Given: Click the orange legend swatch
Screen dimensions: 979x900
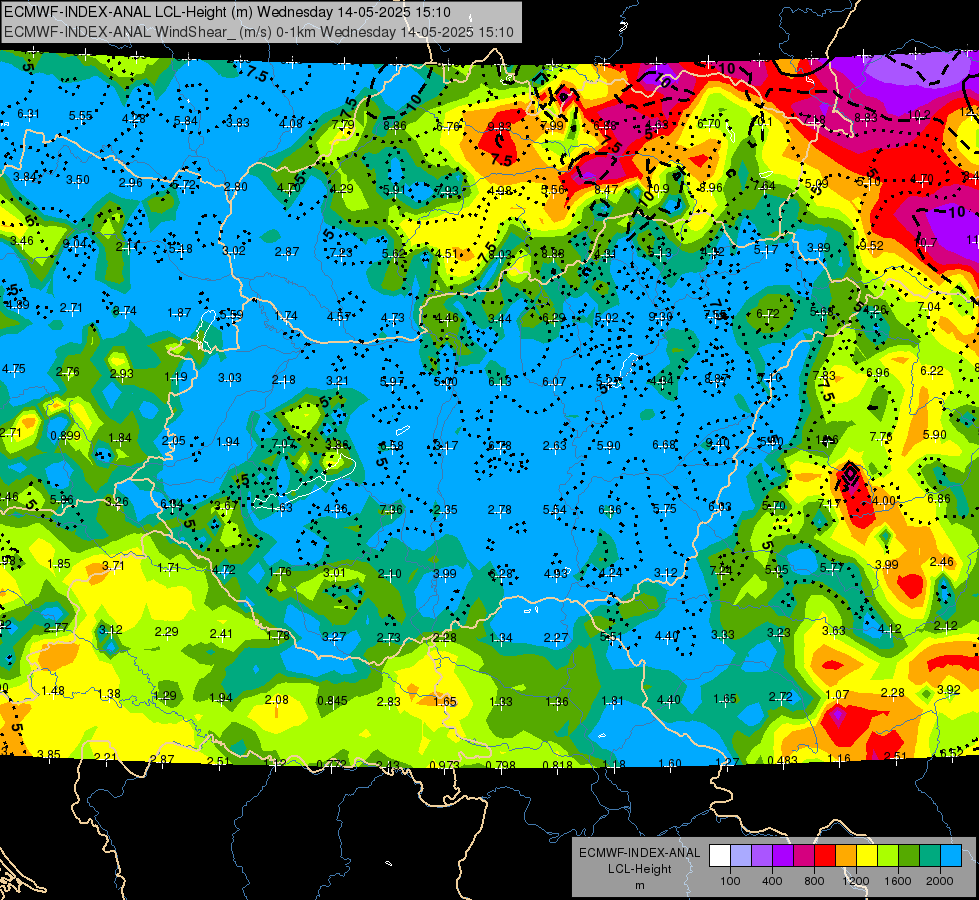Looking at the screenshot, I should (x=846, y=856).
